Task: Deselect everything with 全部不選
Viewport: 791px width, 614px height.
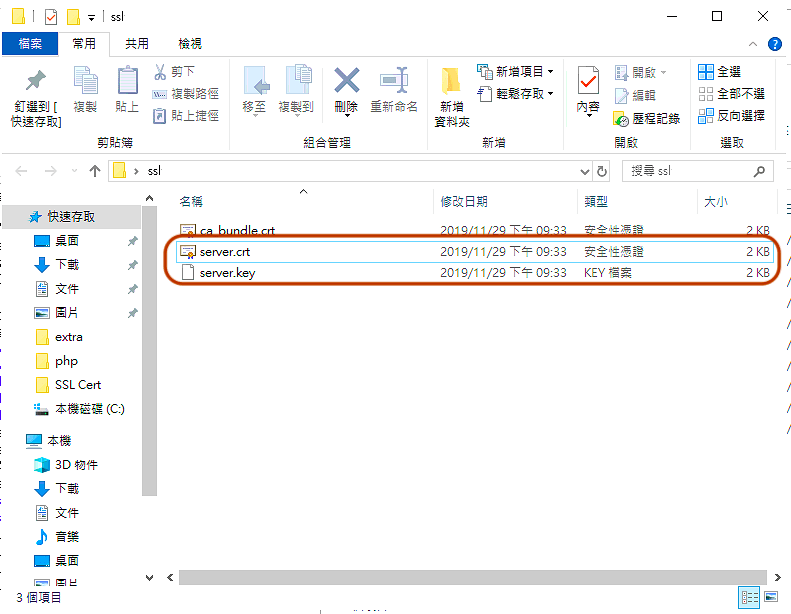Action: click(x=731, y=94)
